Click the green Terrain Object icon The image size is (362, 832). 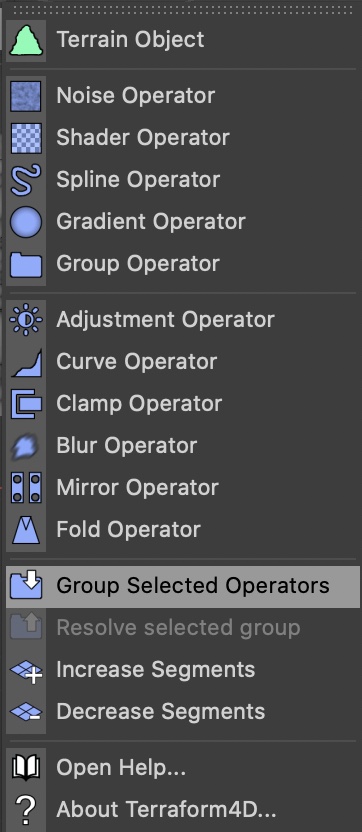point(25,40)
